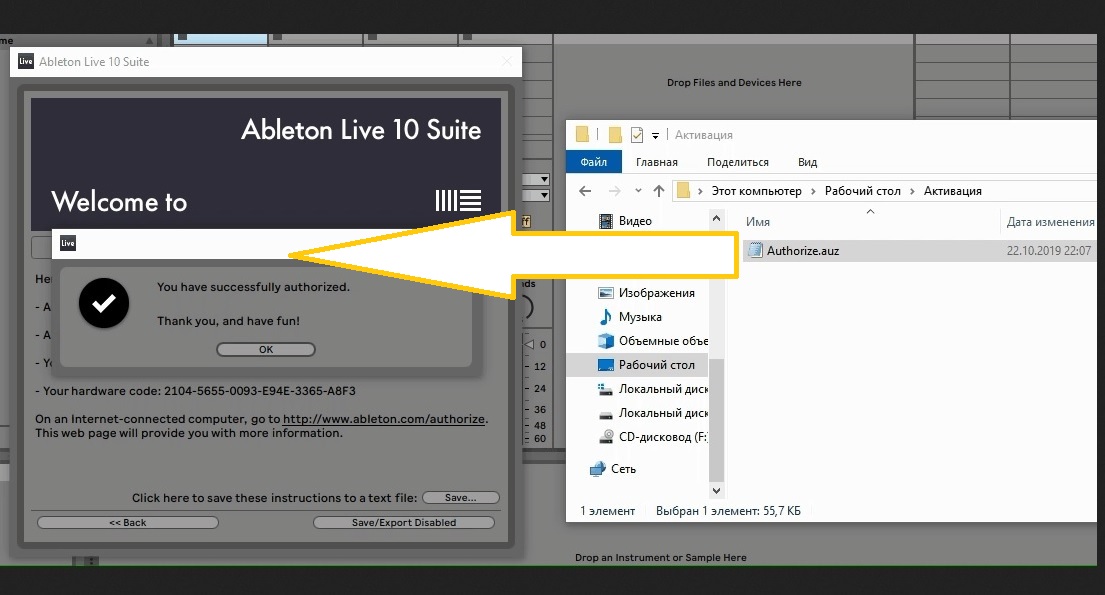Open the Поделиться ribbon tab
This screenshot has width=1105, height=595.
pyautogui.click(x=737, y=162)
